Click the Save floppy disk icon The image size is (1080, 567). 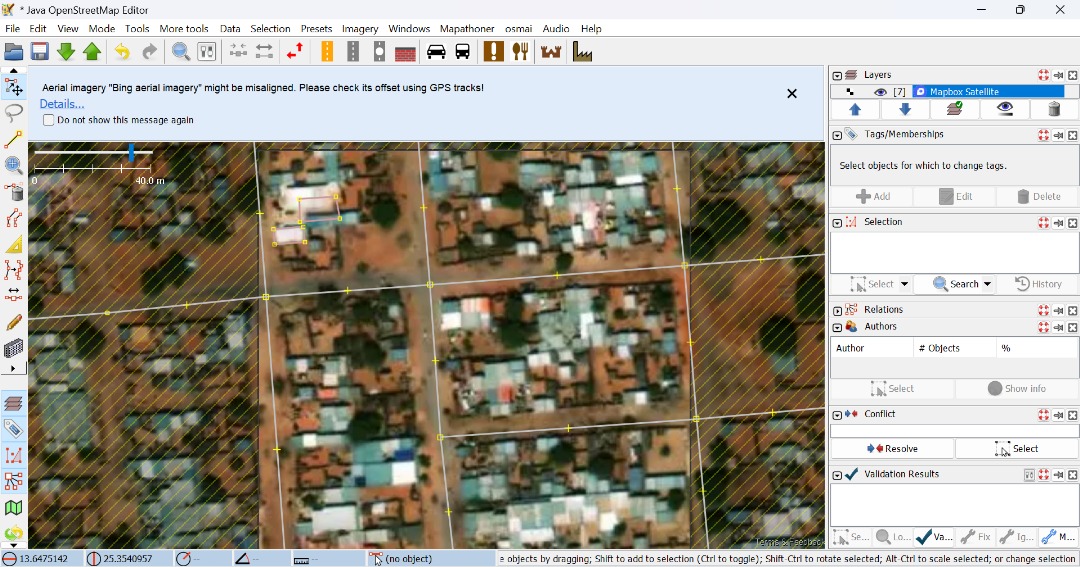pyautogui.click(x=39, y=52)
